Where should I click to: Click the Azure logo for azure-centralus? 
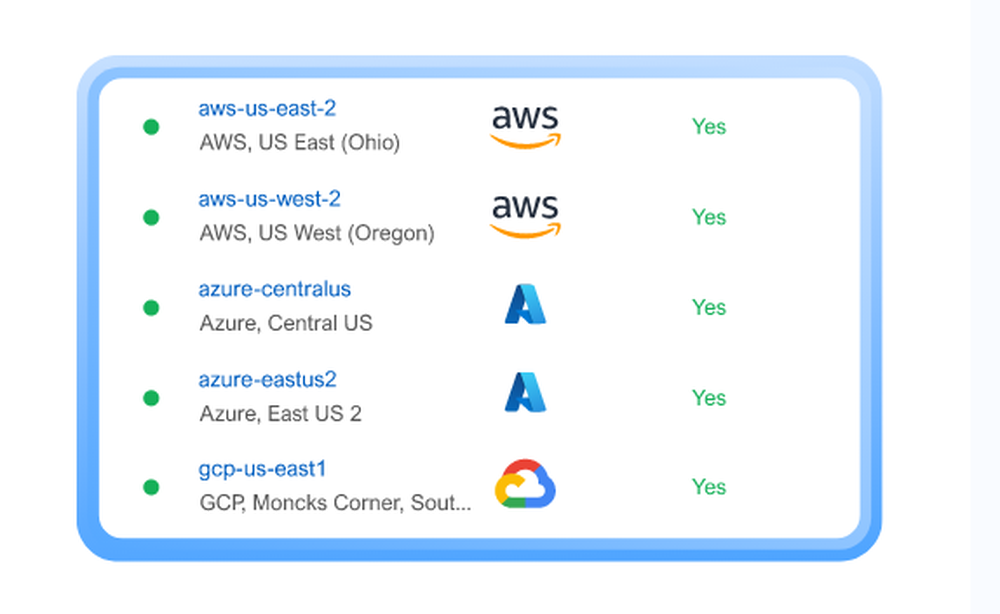(526, 304)
